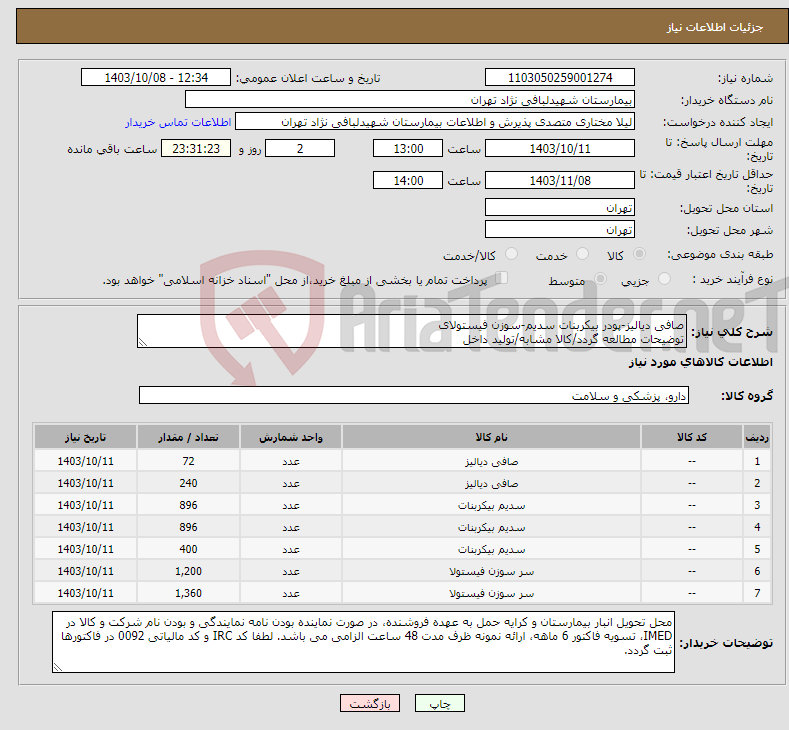
Task: Click the delivery province تهران field
Action: 560,207
